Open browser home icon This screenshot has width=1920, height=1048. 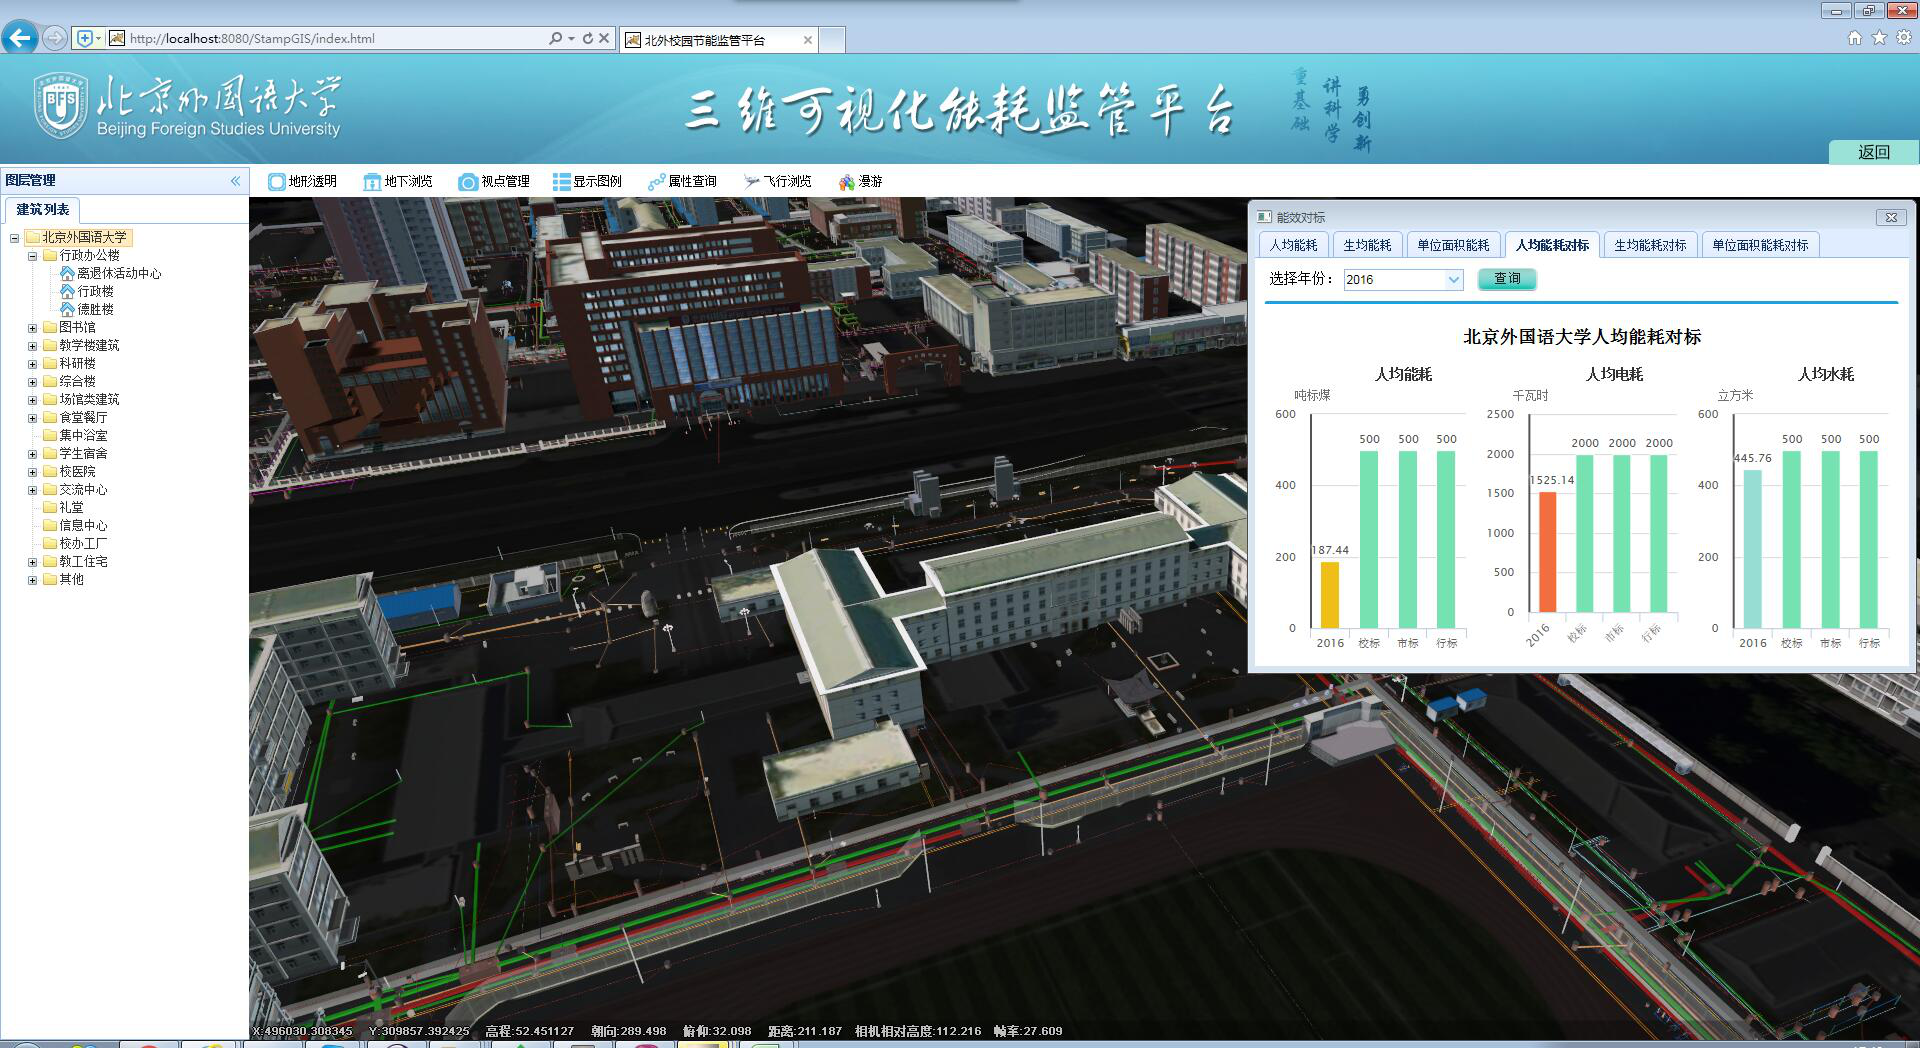click(x=1855, y=38)
